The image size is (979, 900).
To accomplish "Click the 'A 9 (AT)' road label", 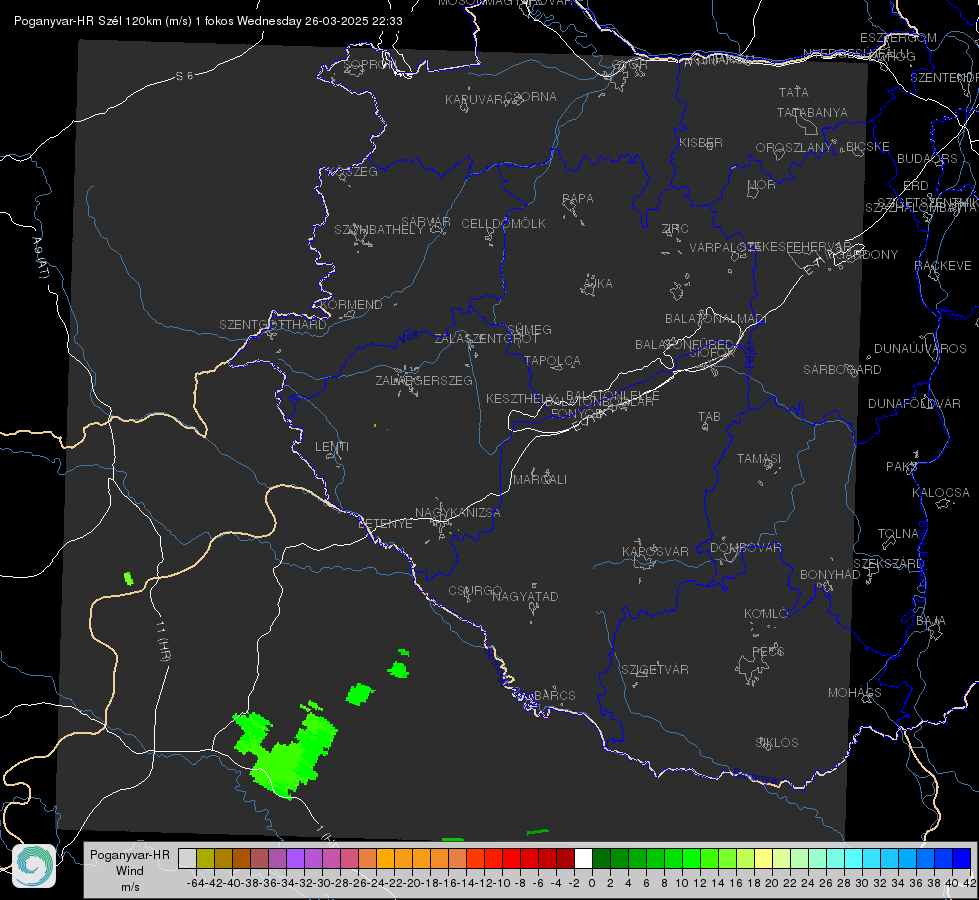I will pos(40,257).
